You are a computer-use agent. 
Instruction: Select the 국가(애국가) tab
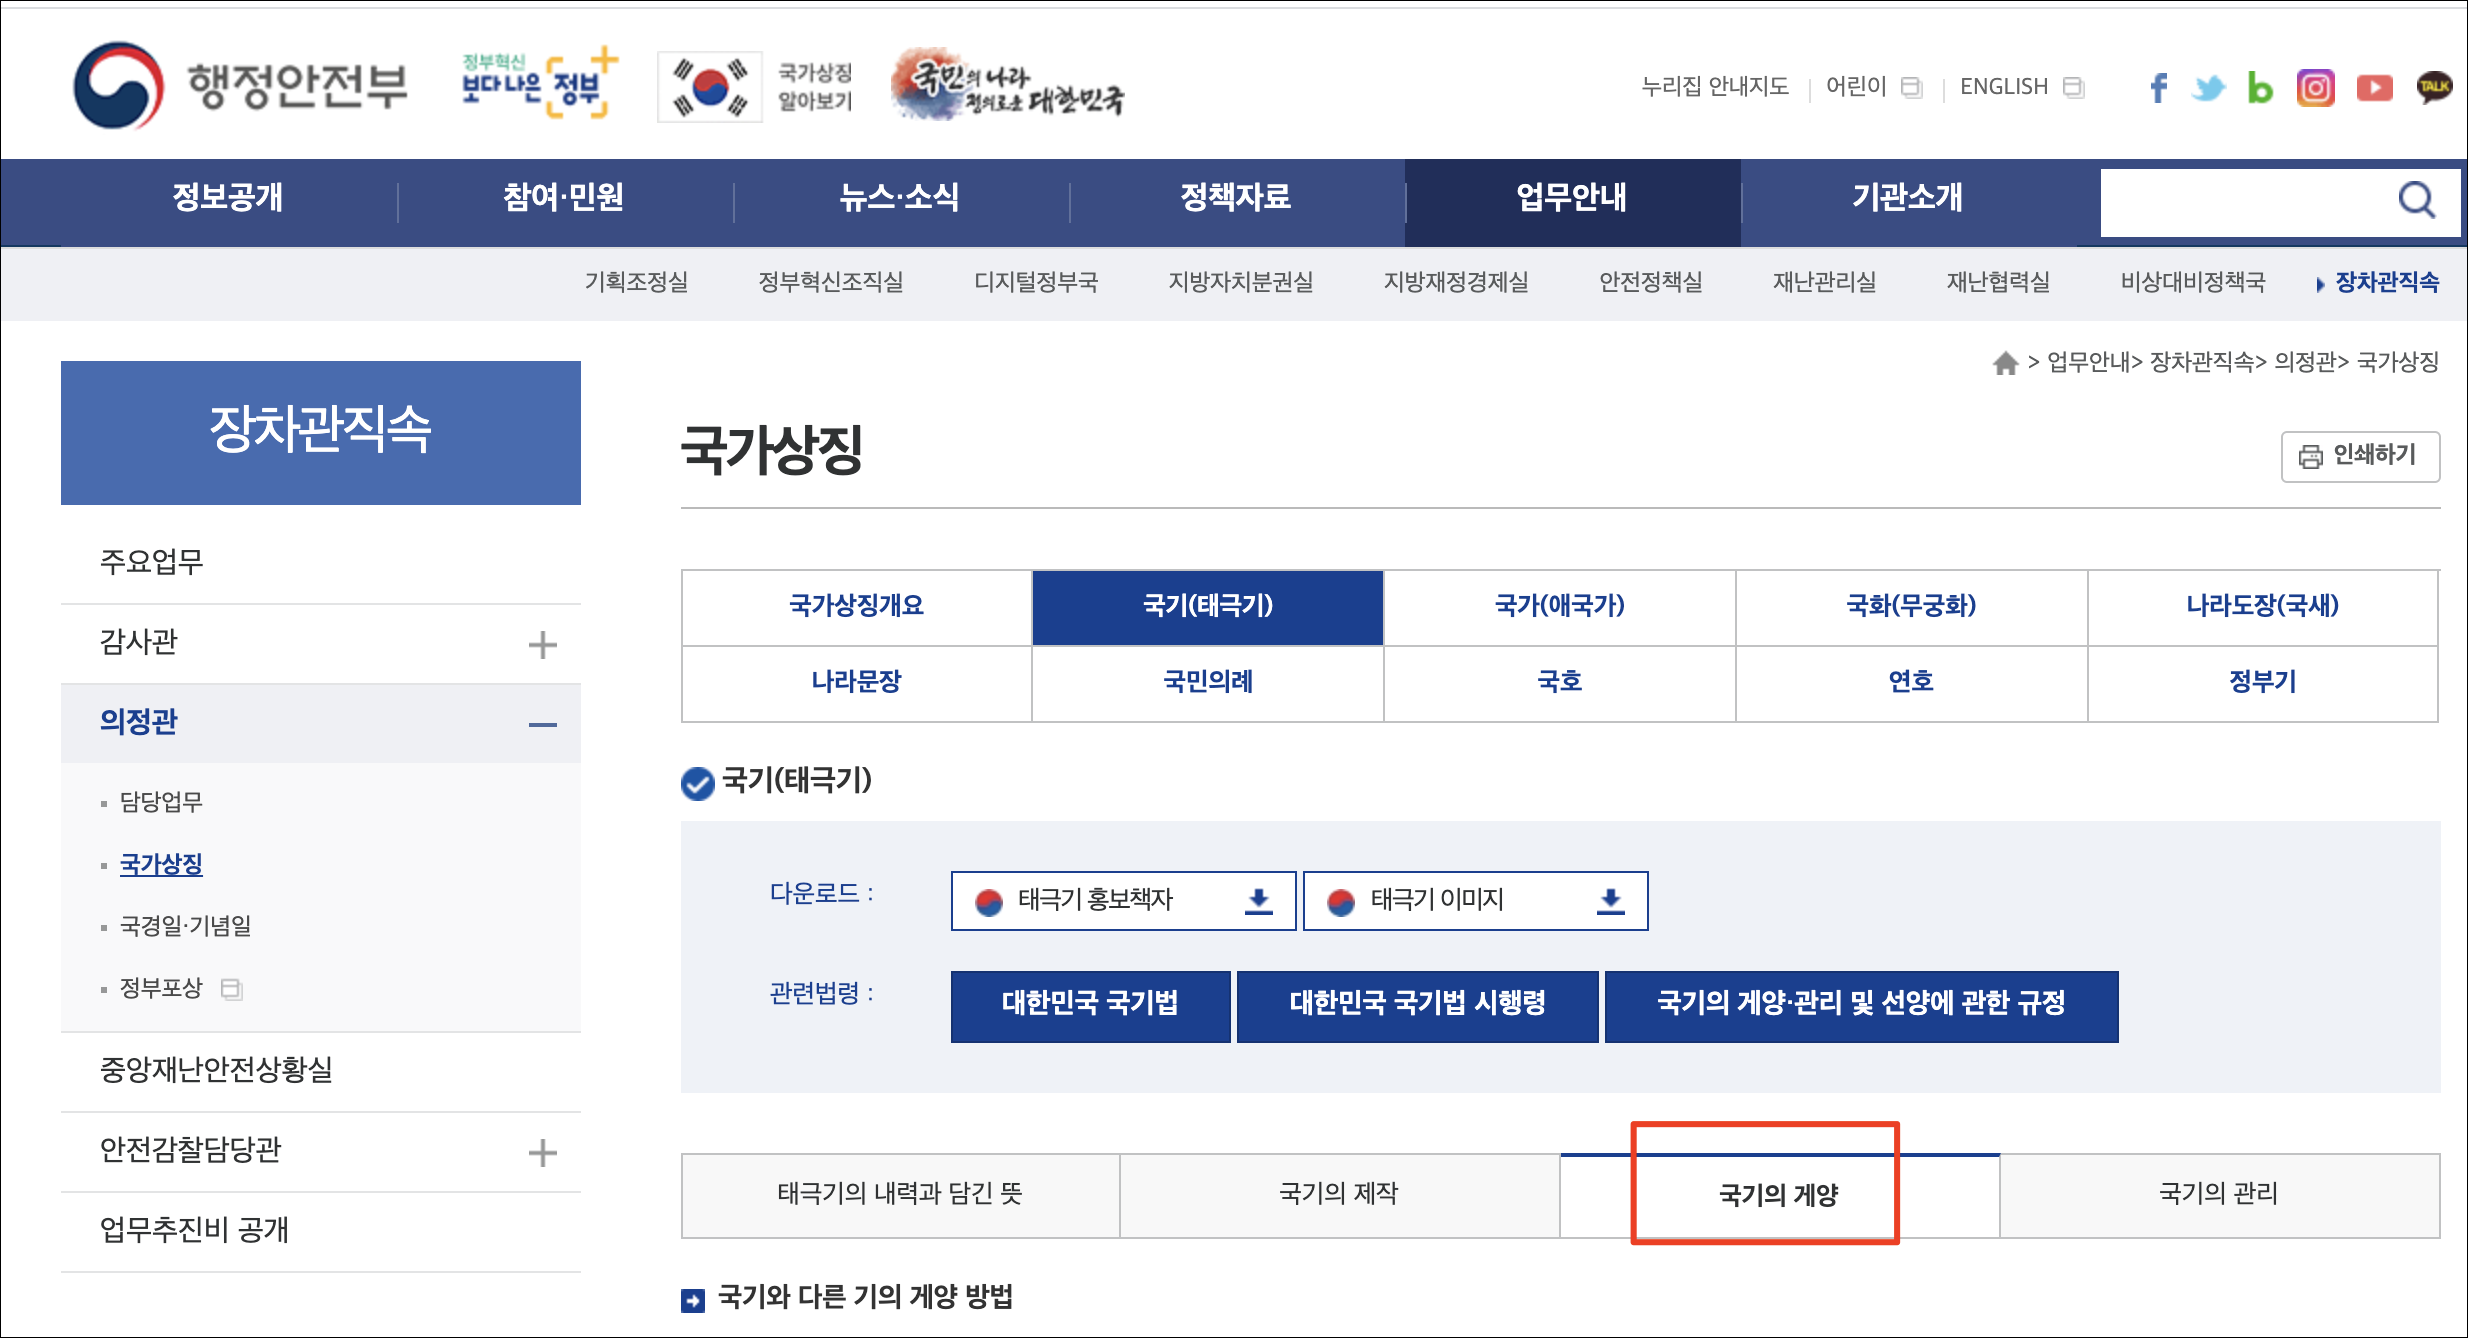pos(1559,606)
